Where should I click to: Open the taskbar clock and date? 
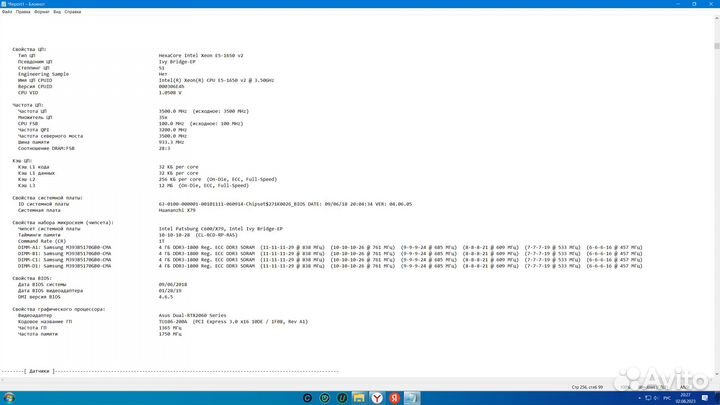pos(685,398)
